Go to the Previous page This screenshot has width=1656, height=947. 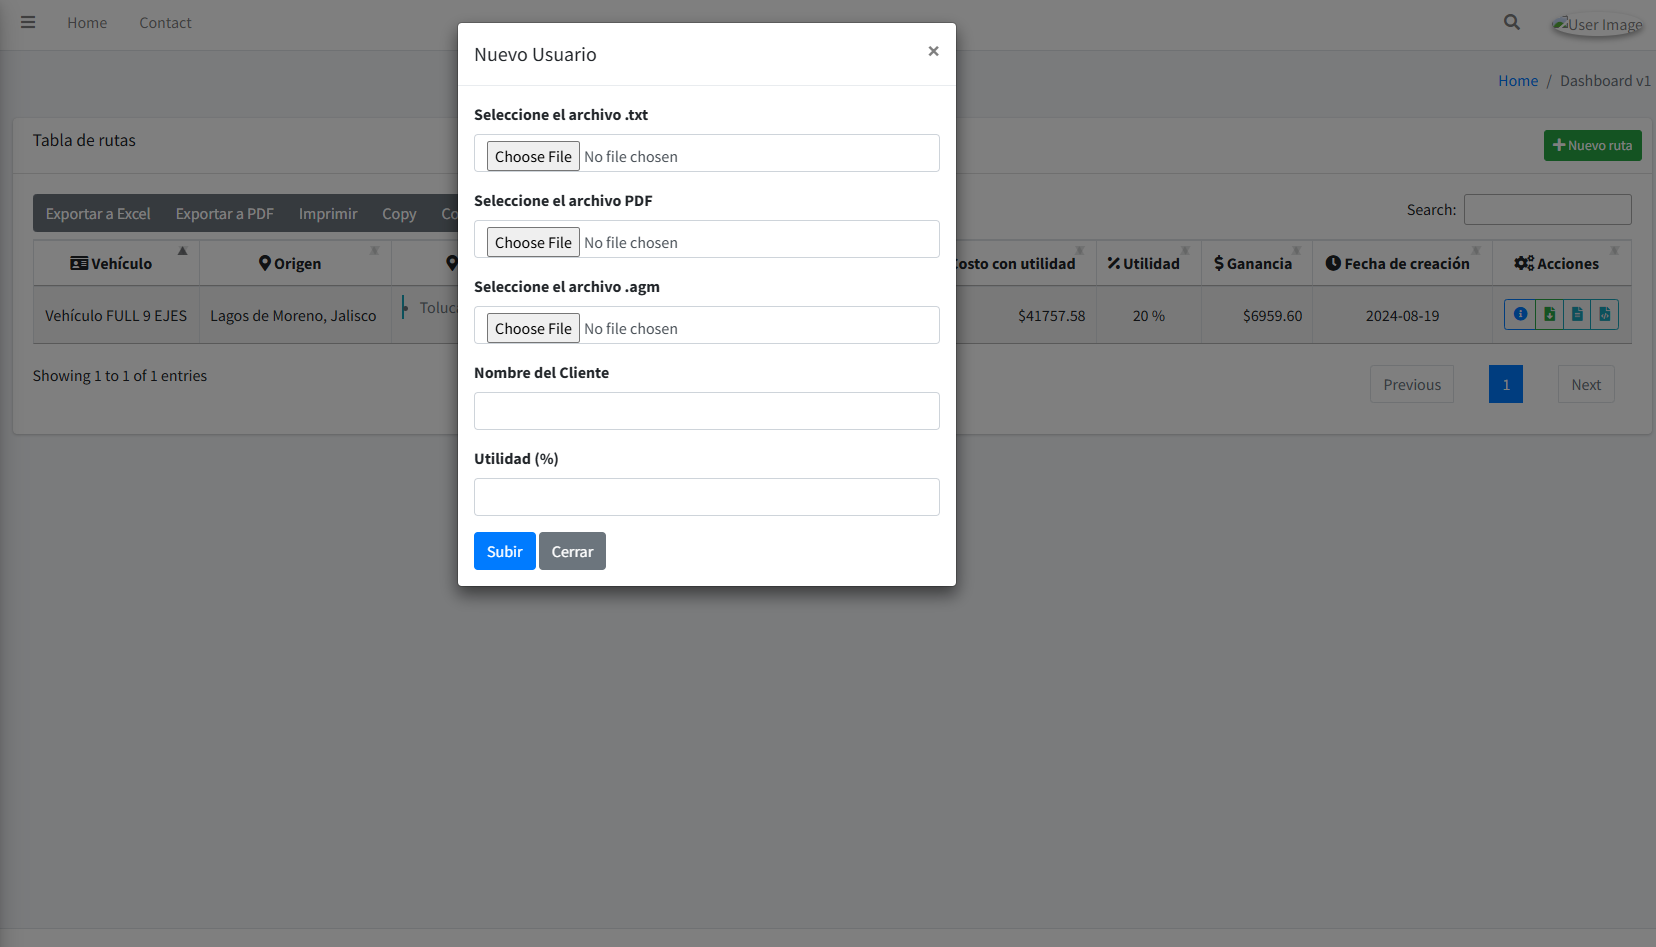pyautogui.click(x=1412, y=384)
